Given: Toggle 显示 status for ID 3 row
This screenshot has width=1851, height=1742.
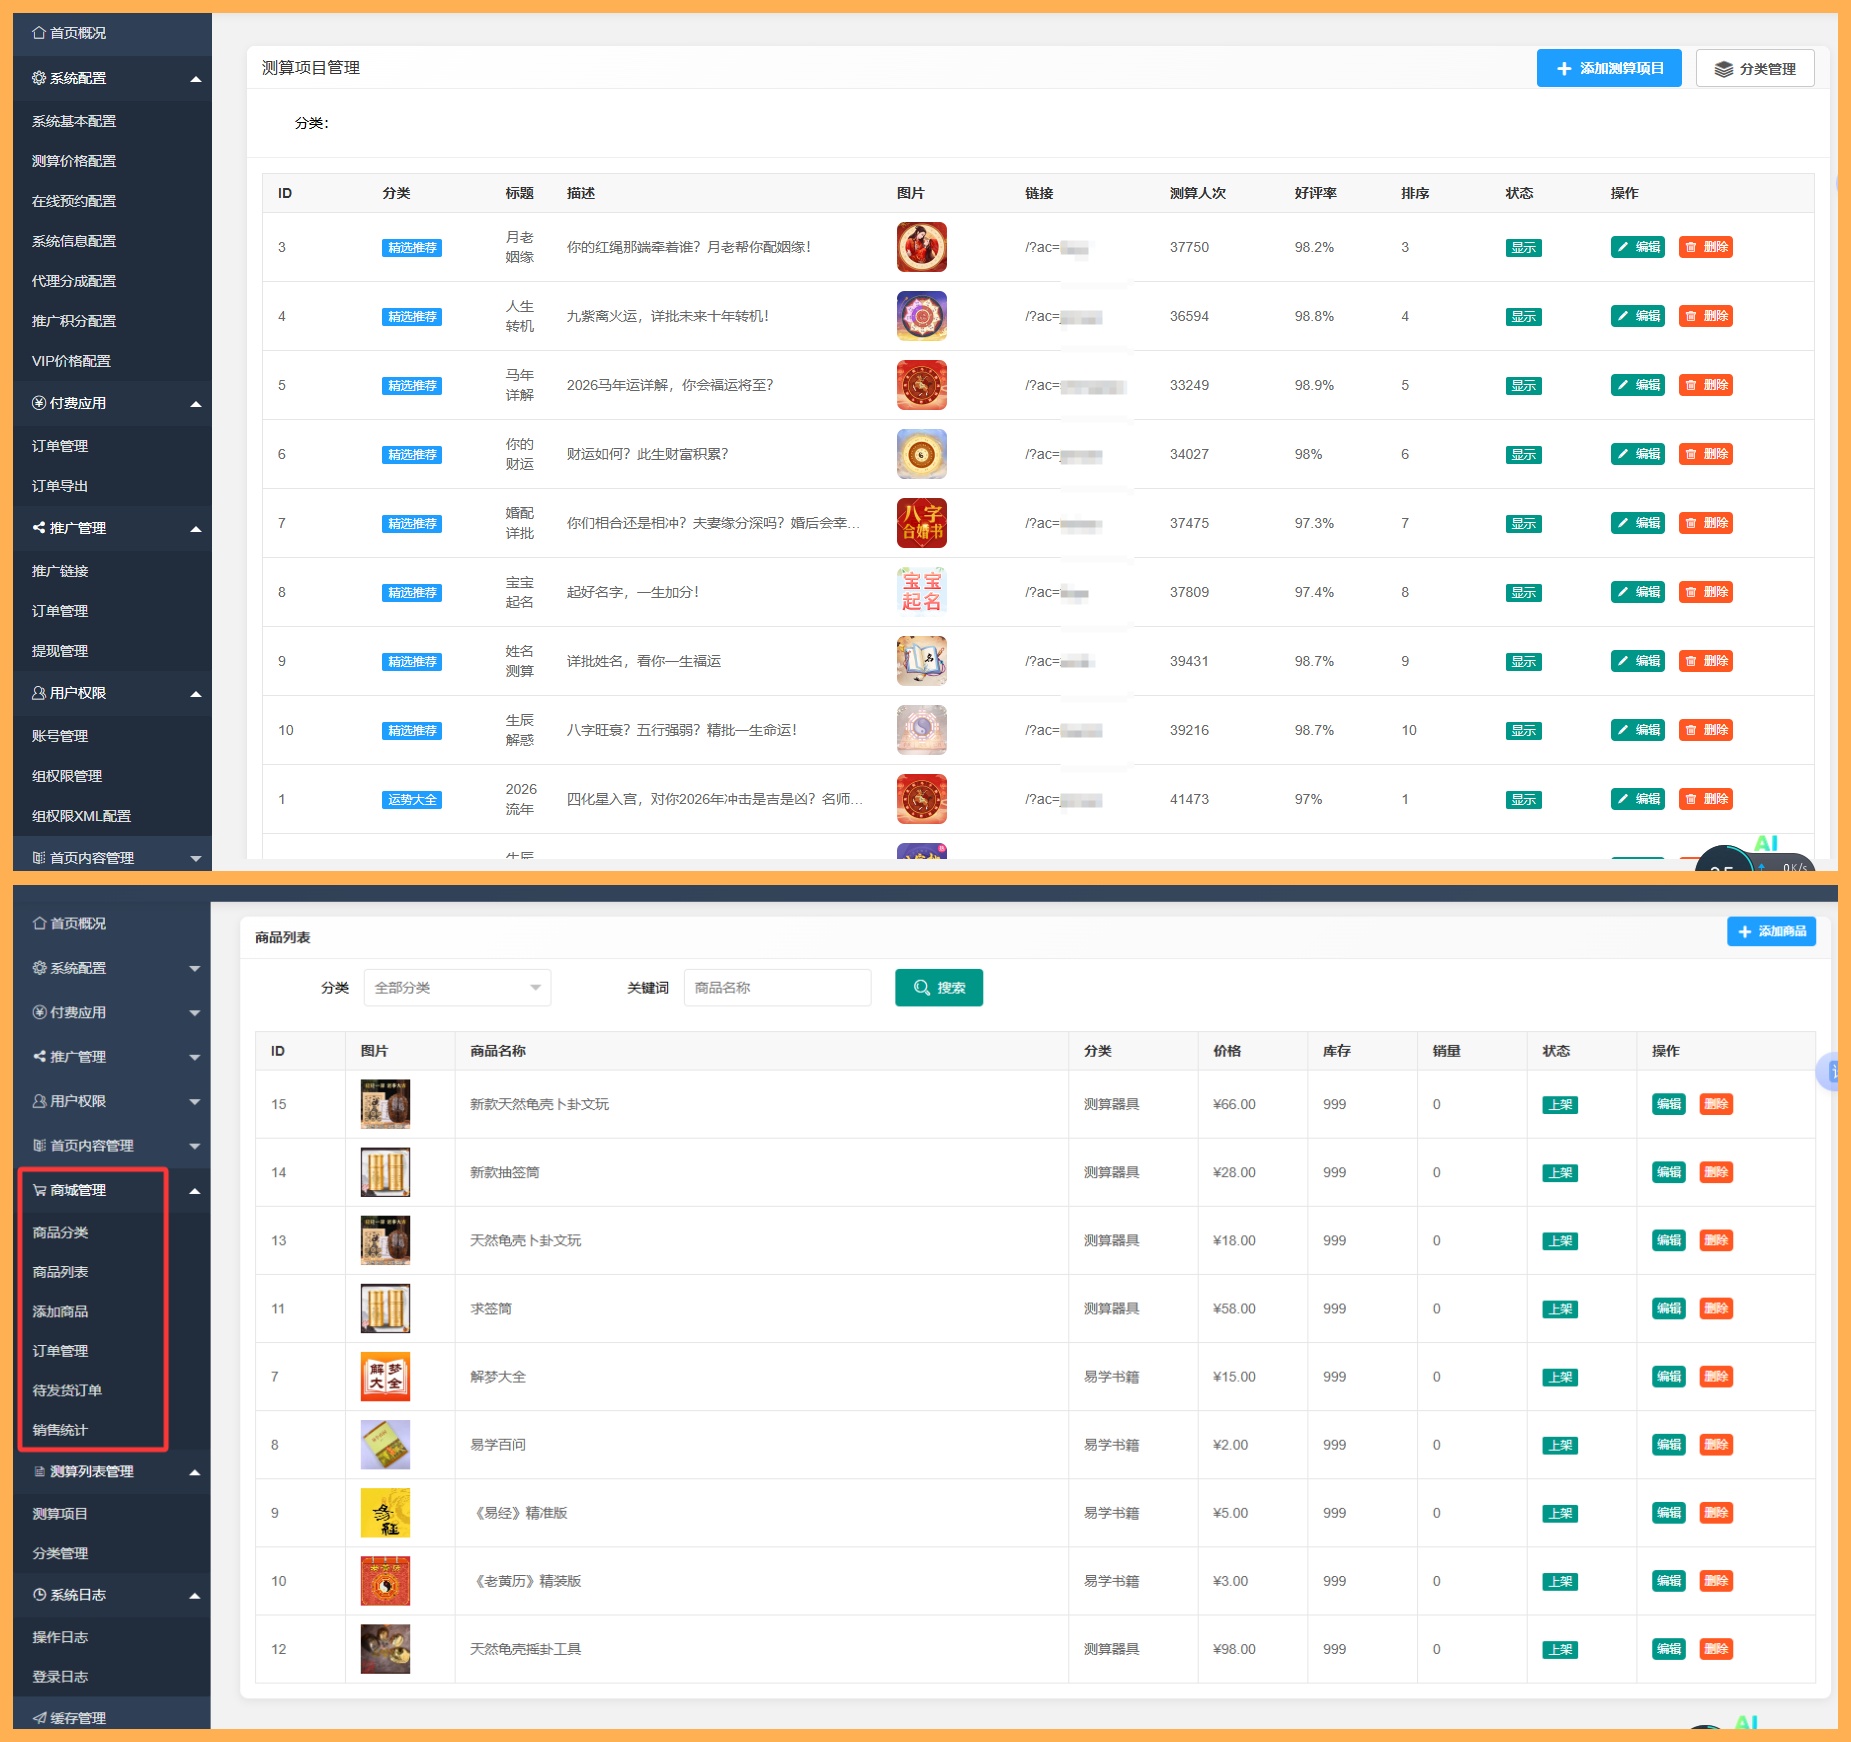Looking at the screenshot, I should (x=1523, y=248).
